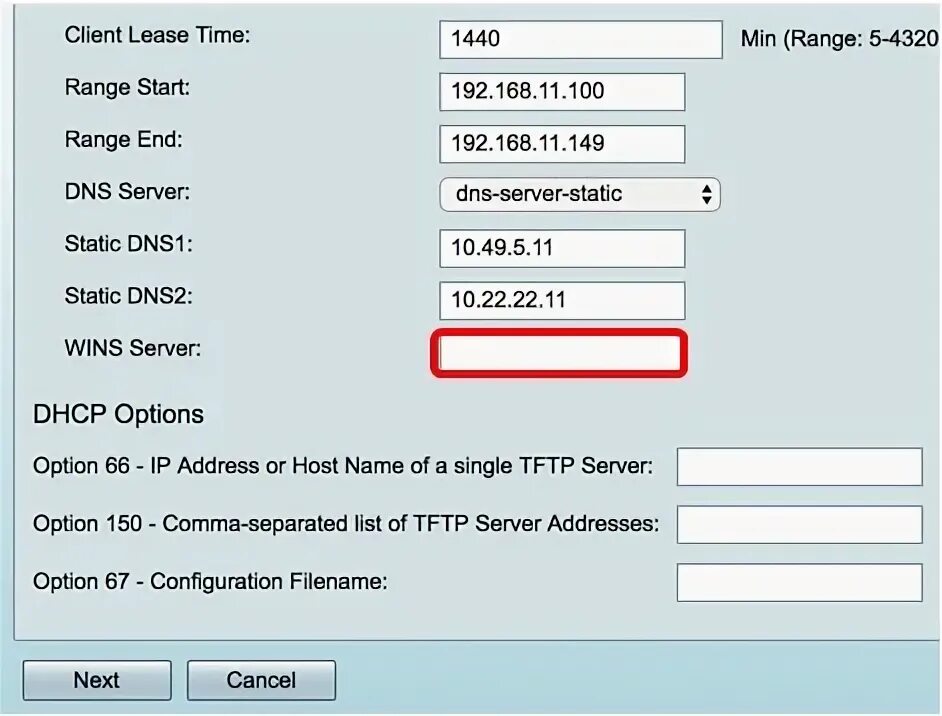Click the Range End label
The height and width of the screenshot is (716, 942).
click(124, 139)
